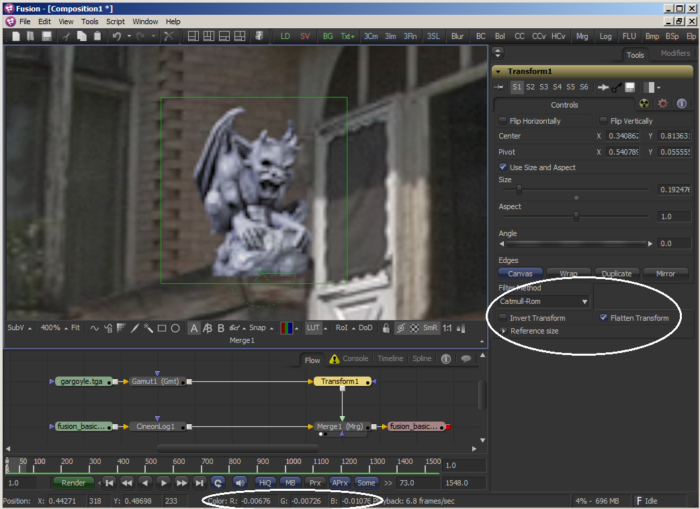This screenshot has width=700, height=509.
Task: Open the 400% zoom dropdown
Action: (54, 328)
